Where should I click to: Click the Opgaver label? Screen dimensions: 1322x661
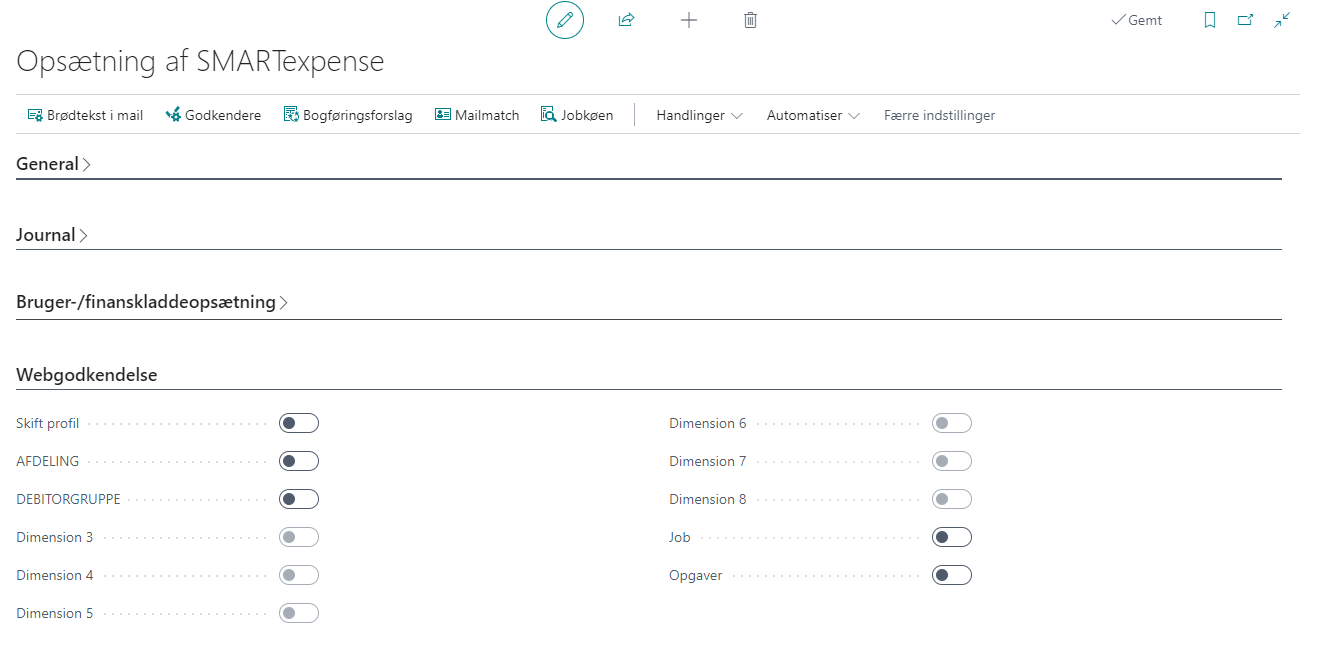[696, 576]
